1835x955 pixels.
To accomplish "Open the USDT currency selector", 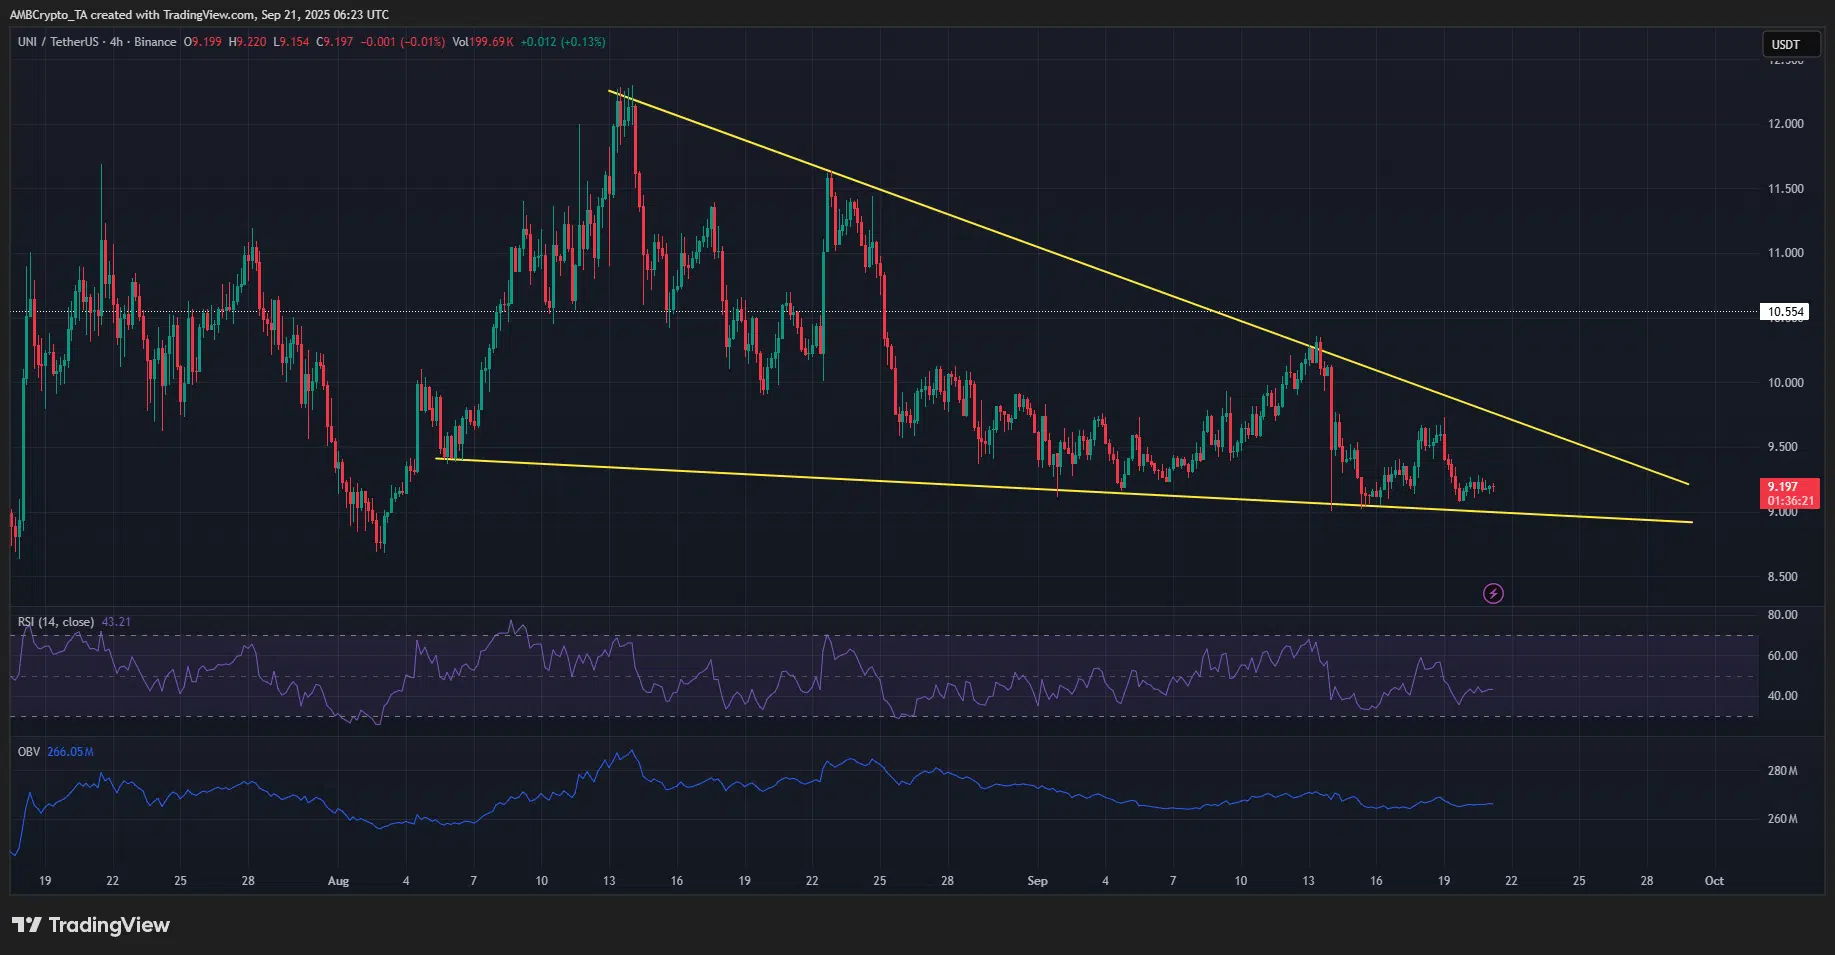I will point(1790,44).
